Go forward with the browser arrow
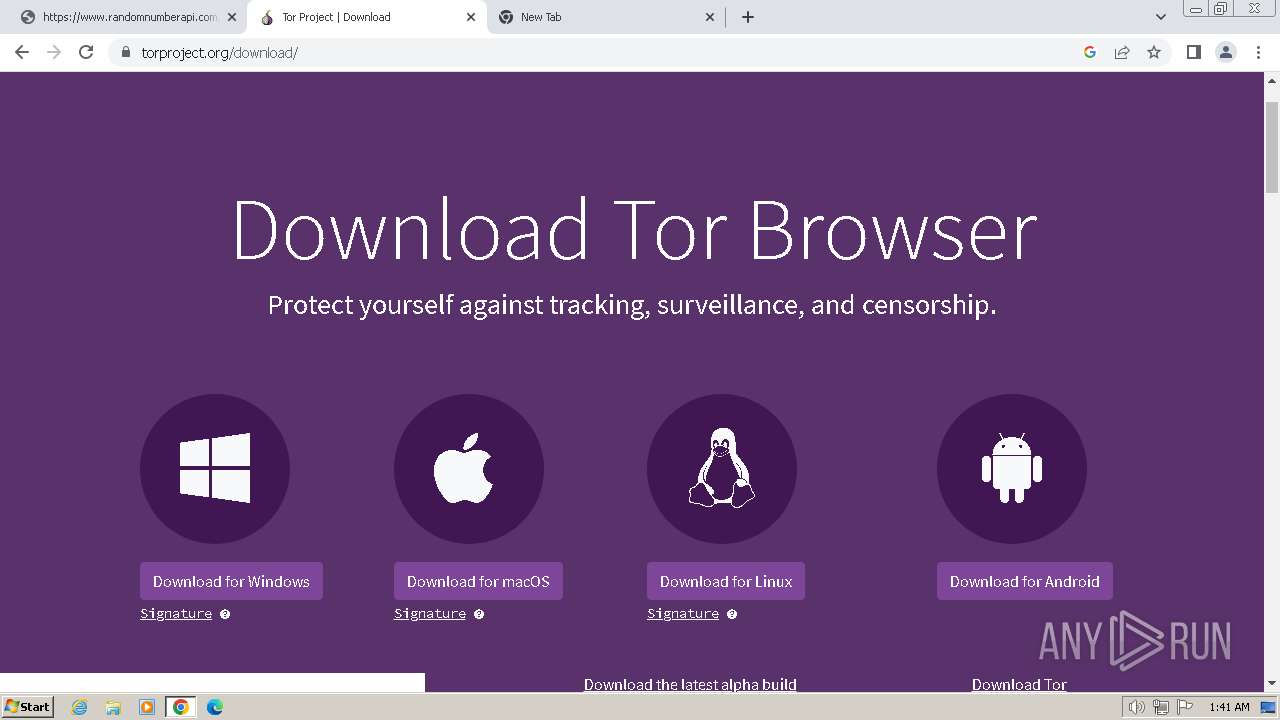 coord(54,52)
